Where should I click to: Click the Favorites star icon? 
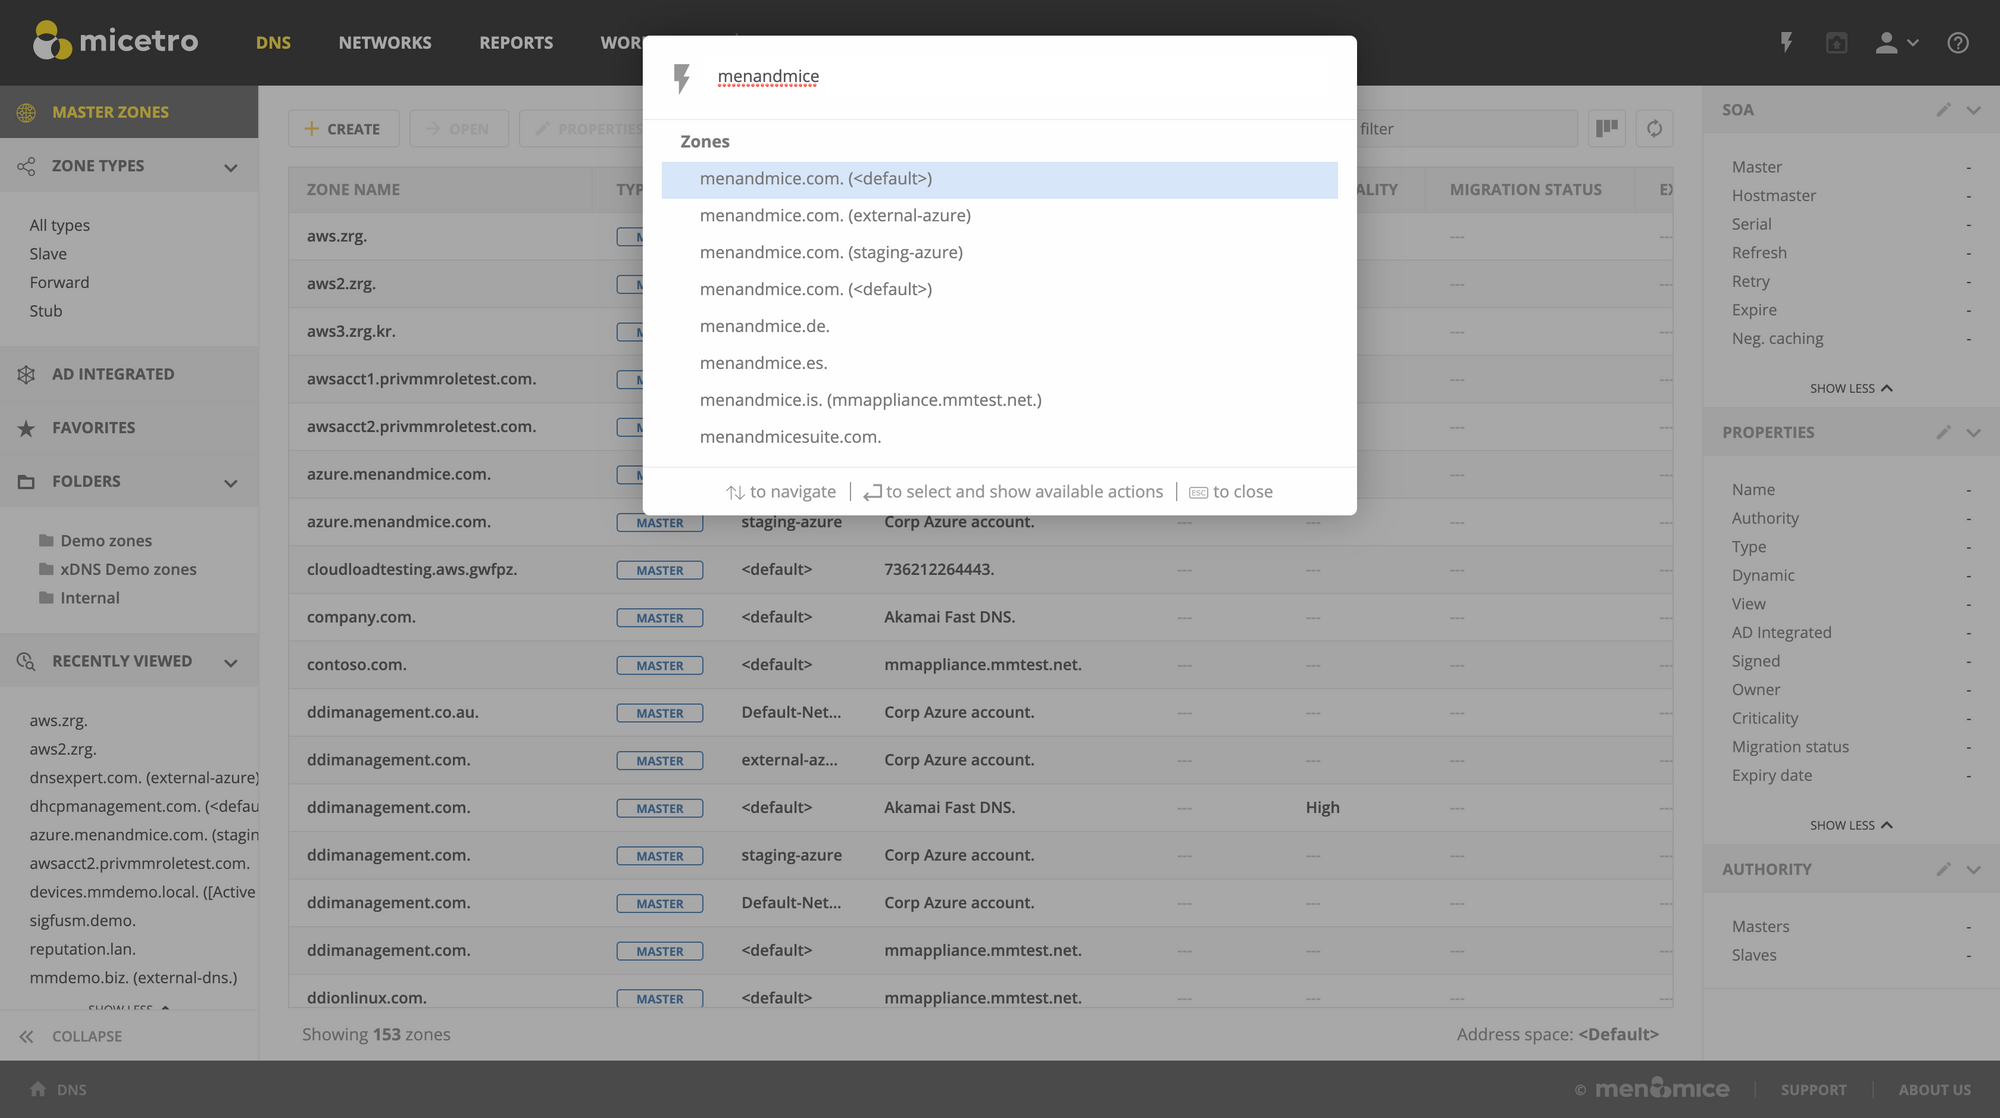[26, 428]
